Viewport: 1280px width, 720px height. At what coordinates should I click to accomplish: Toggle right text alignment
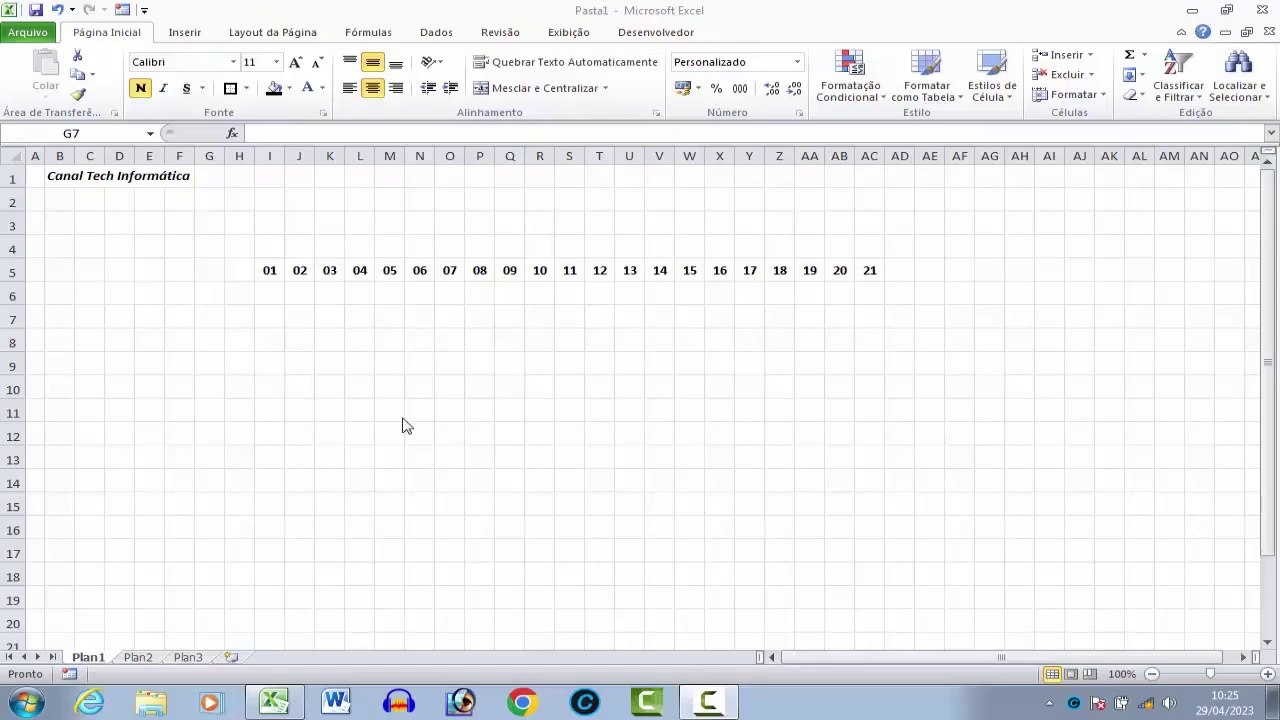click(396, 88)
